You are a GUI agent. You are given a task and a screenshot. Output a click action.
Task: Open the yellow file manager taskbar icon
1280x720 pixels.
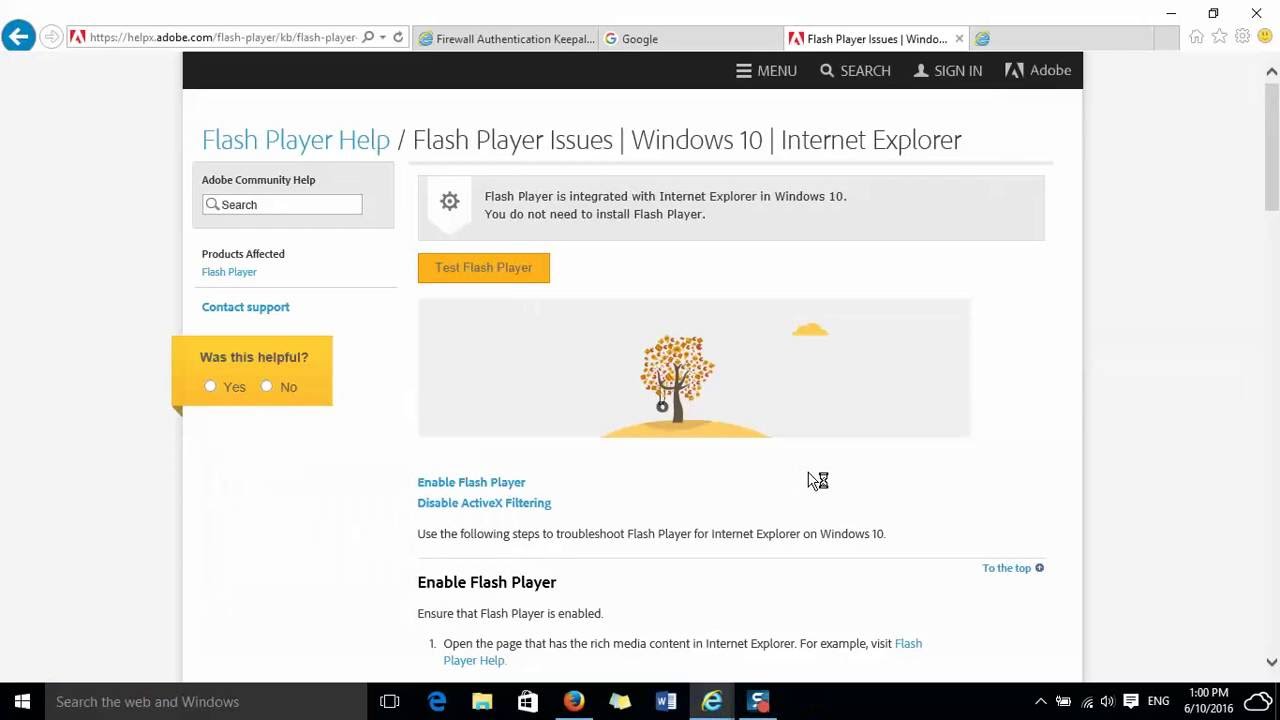620,702
